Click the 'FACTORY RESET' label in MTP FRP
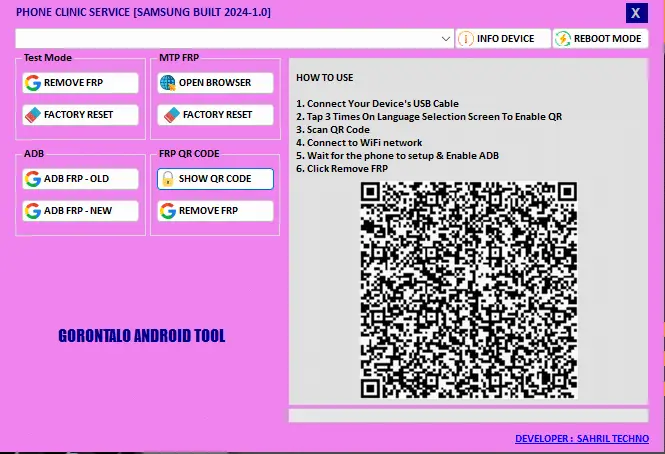This screenshot has height=454, width=665. click(218, 115)
